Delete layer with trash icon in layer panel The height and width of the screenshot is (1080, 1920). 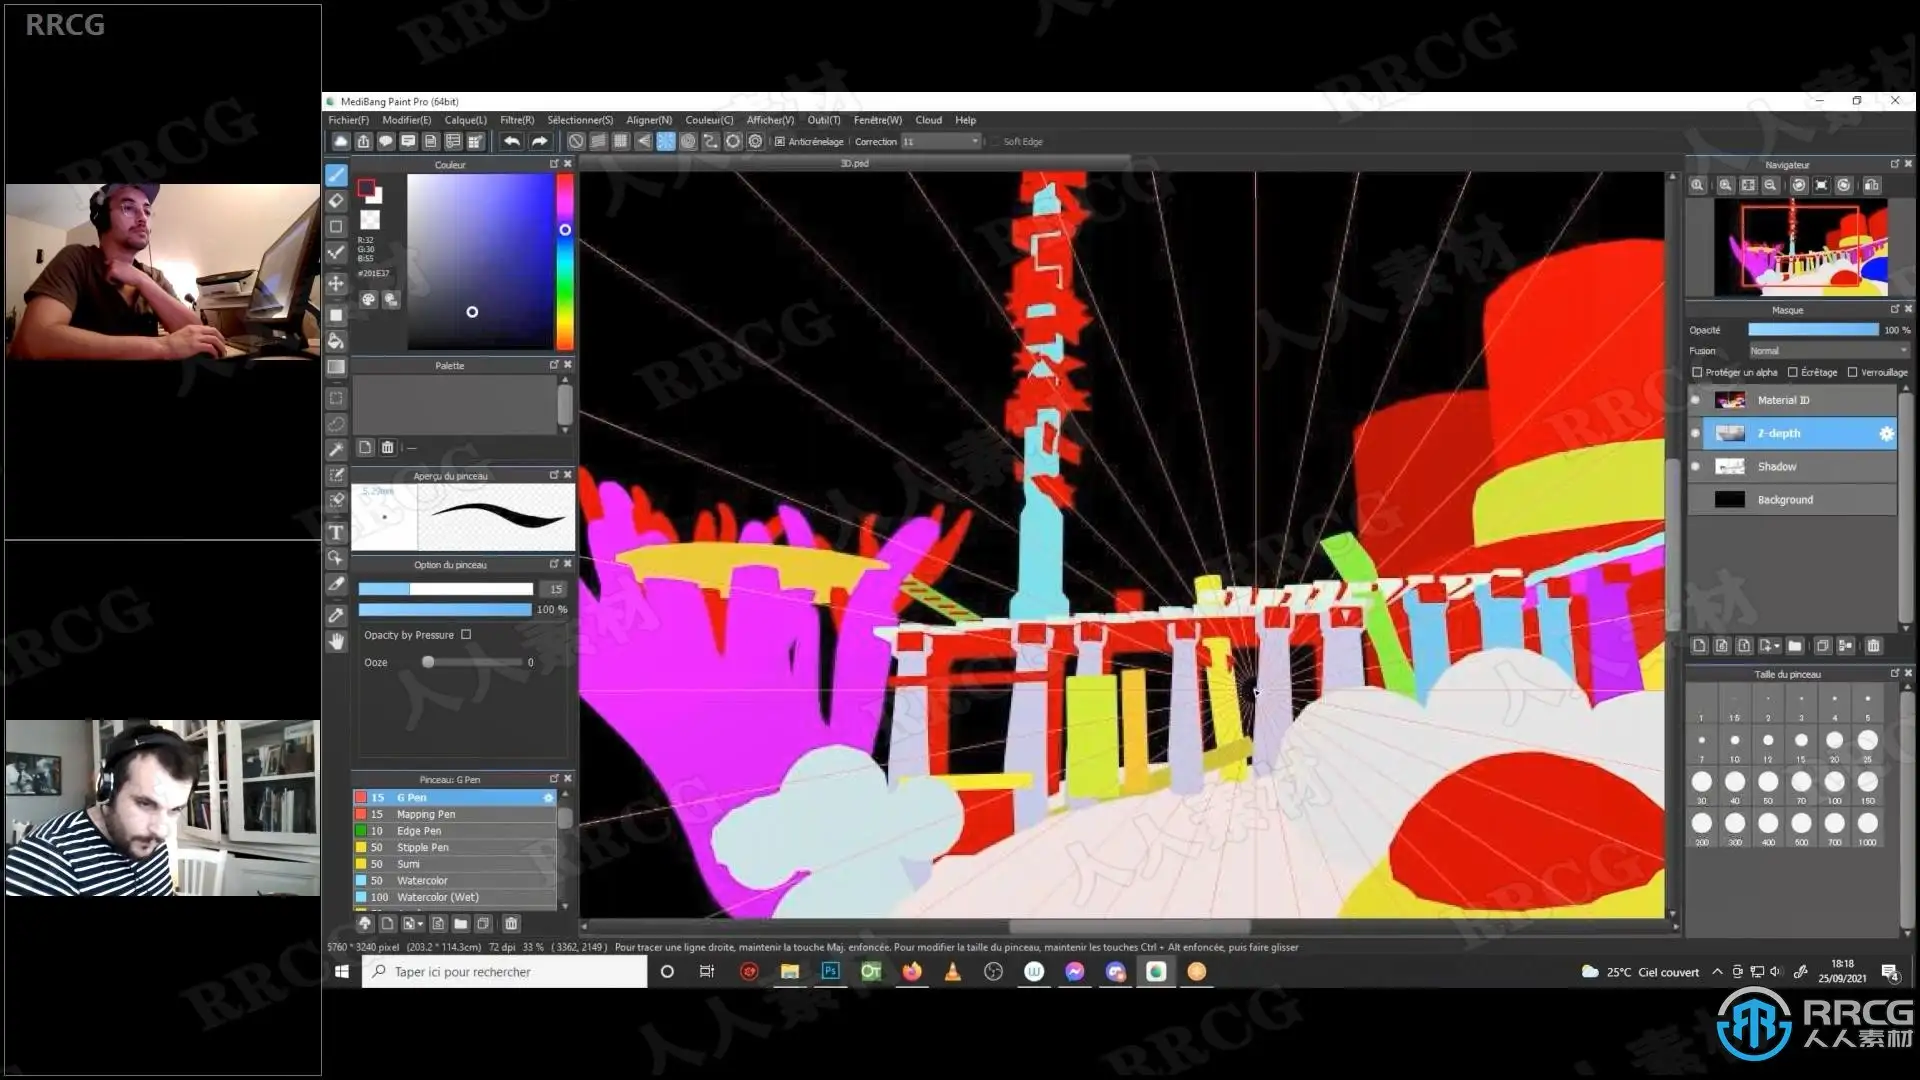point(1874,646)
